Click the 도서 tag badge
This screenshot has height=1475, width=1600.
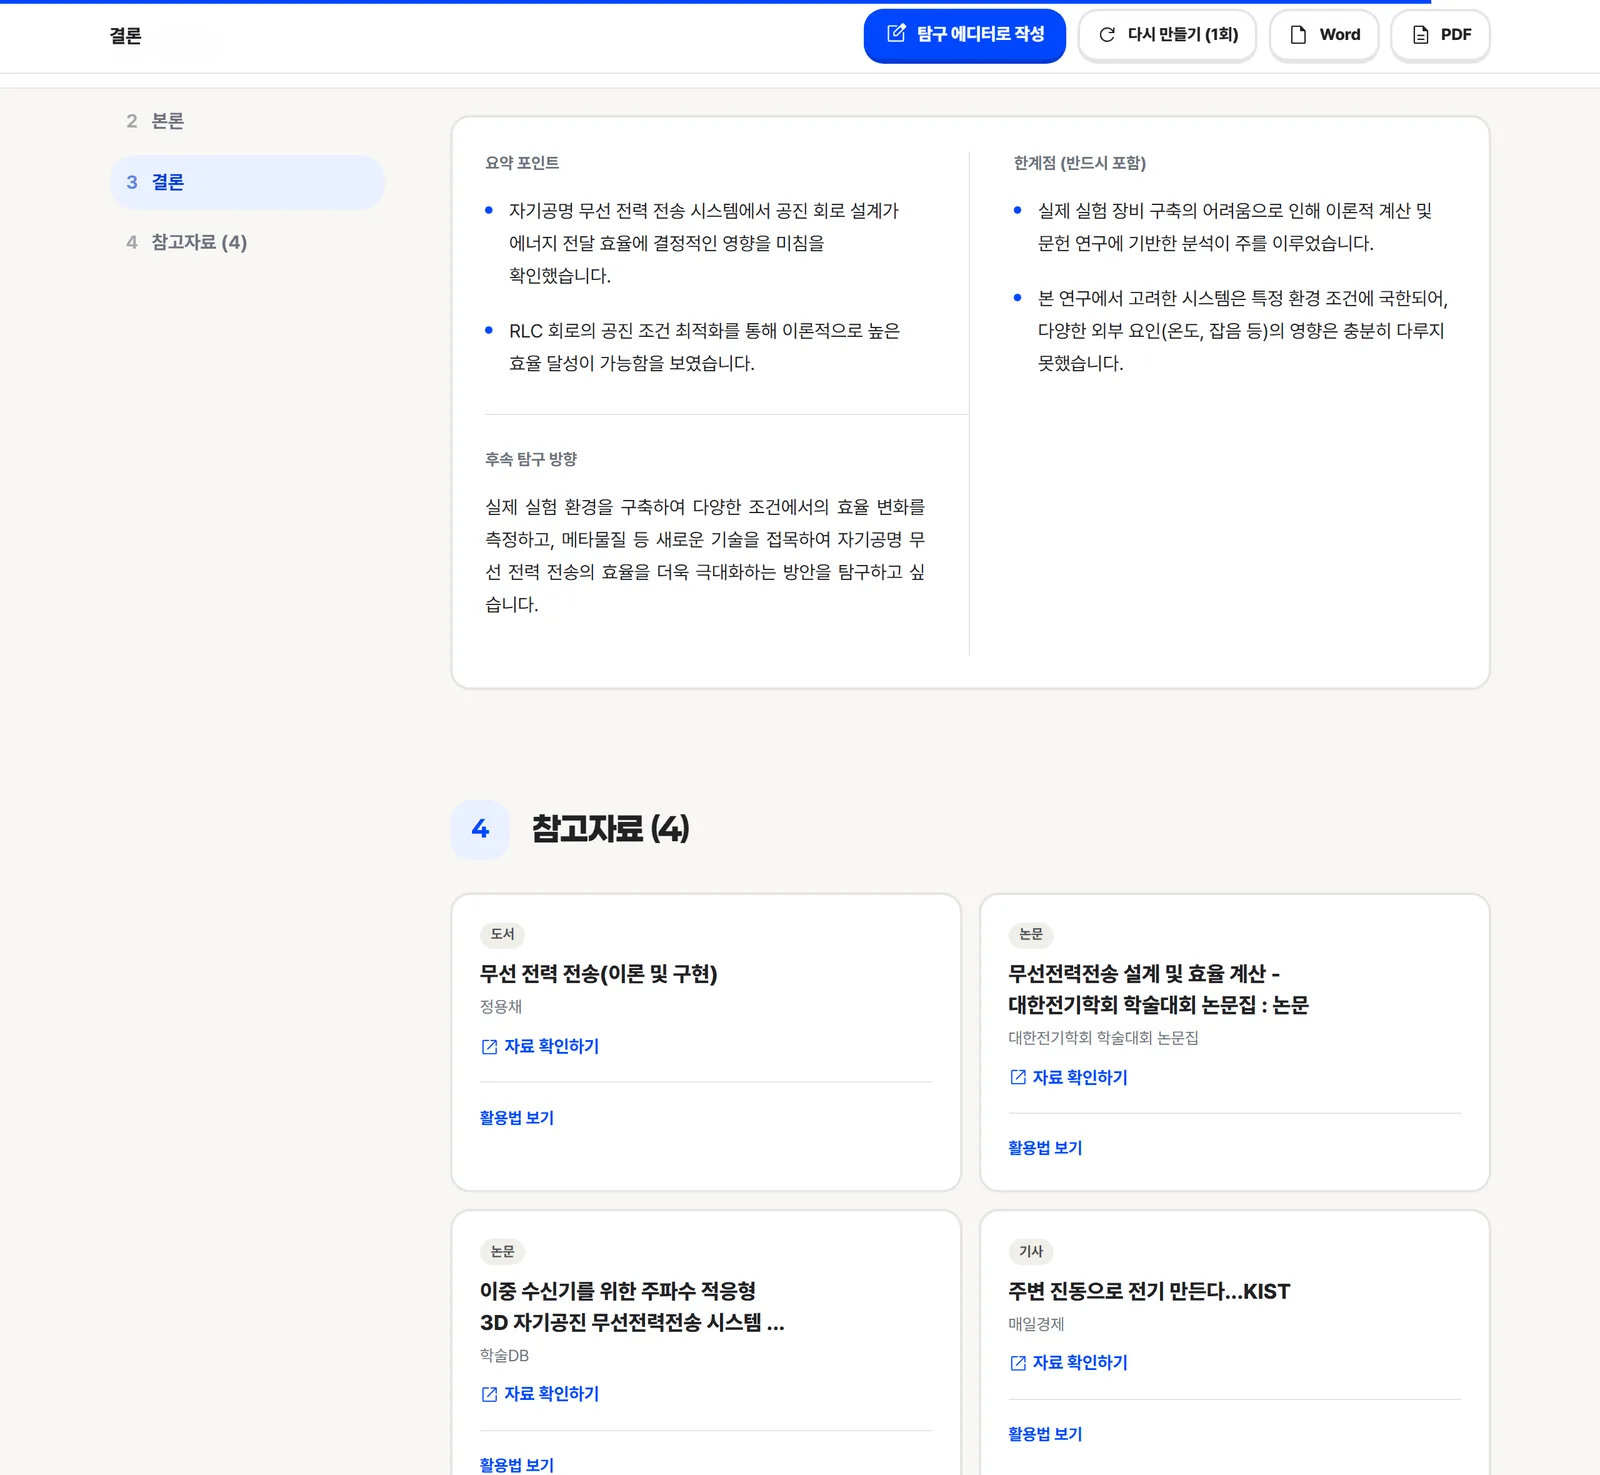pyautogui.click(x=503, y=934)
